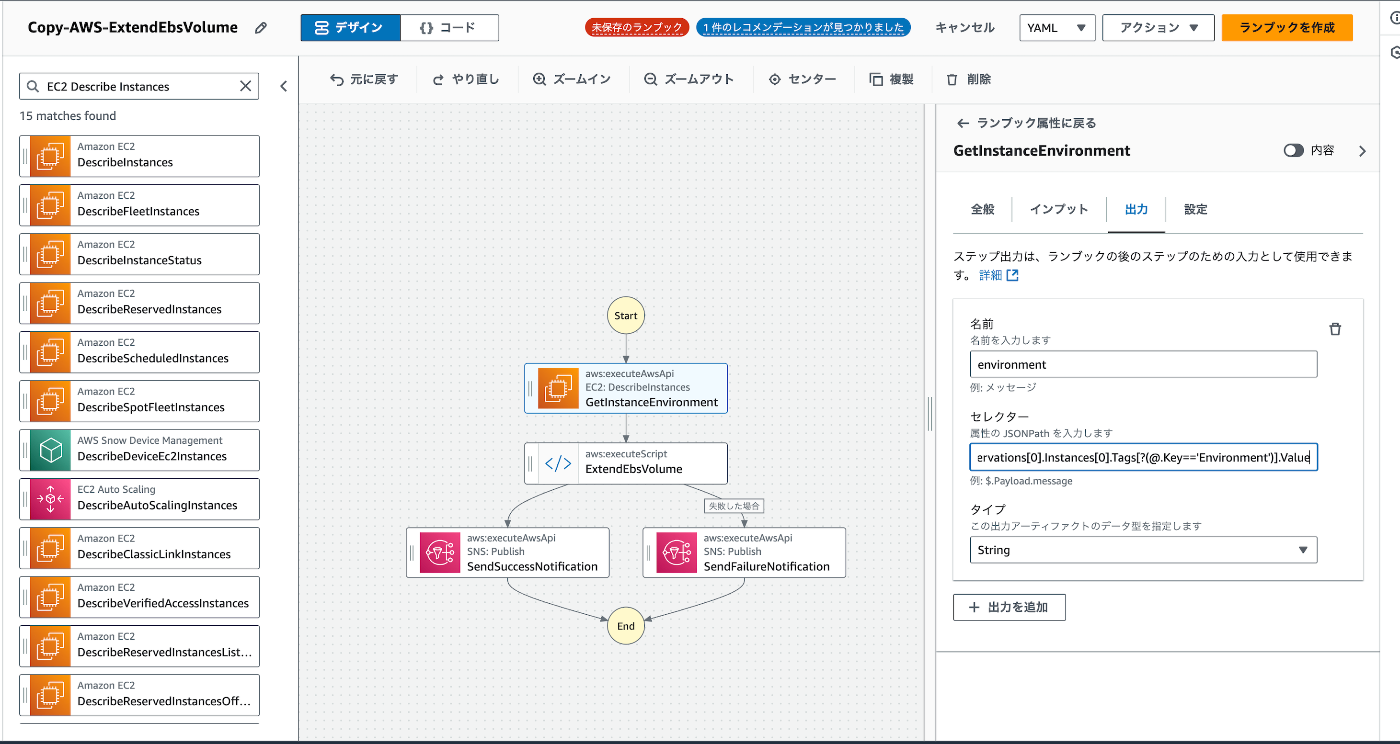The image size is (1400, 744).
Task: Duplicate the step with 複製 button
Action: pos(892,79)
